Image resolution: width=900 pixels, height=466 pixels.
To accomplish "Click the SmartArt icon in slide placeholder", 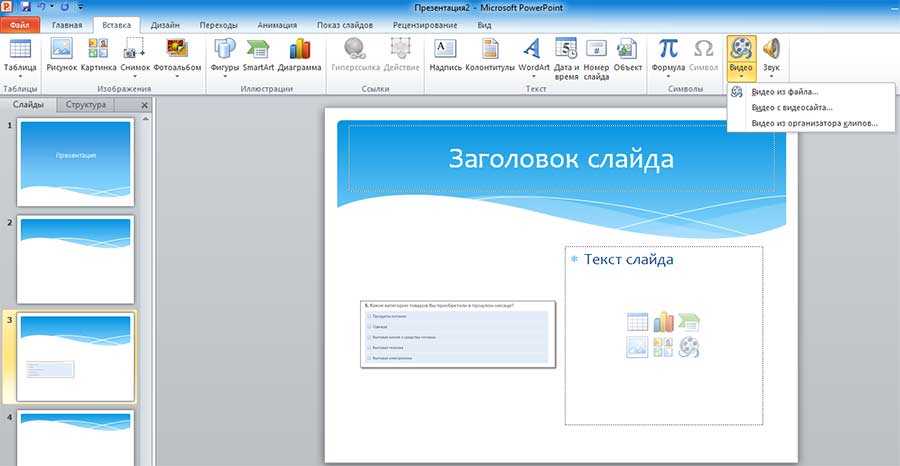I will point(689,322).
